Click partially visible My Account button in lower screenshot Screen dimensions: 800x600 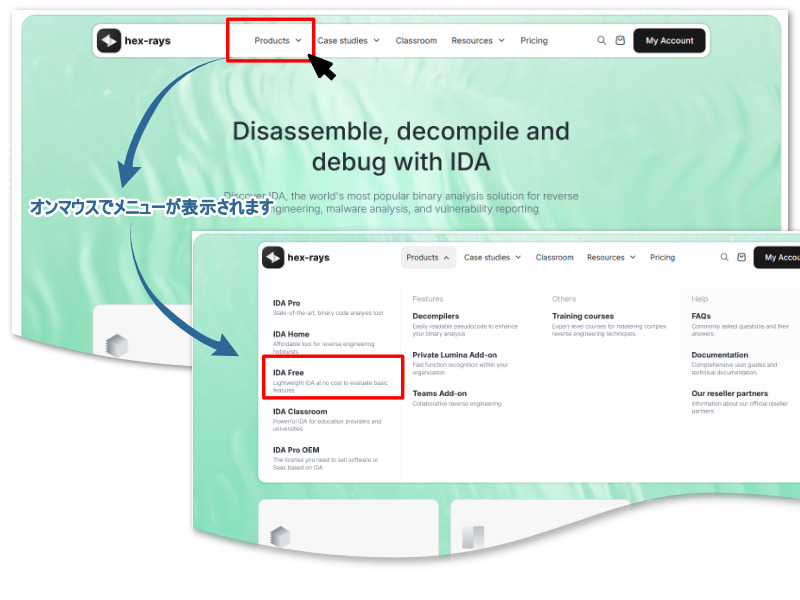click(777, 257)
